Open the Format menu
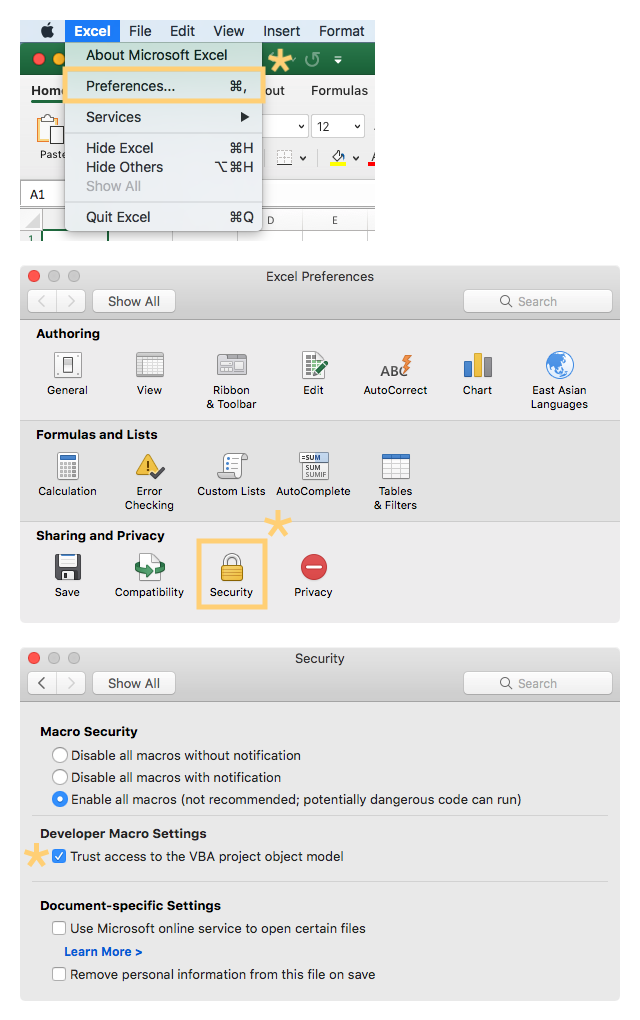The height and width of the screenshot is (1020, 640). [x=341, y=31]
